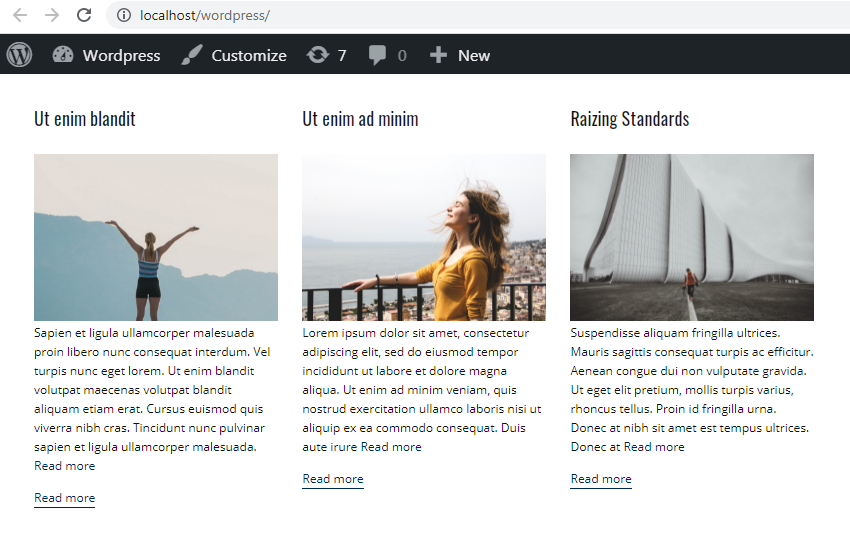Go back with browser back arrow
This screenshot has height=535, width=850.
pyautogui.click(x=20, y=15)
